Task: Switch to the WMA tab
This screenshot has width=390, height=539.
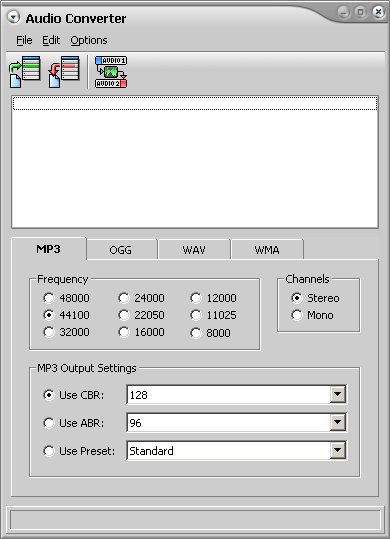Action: [x=267, y=250]
